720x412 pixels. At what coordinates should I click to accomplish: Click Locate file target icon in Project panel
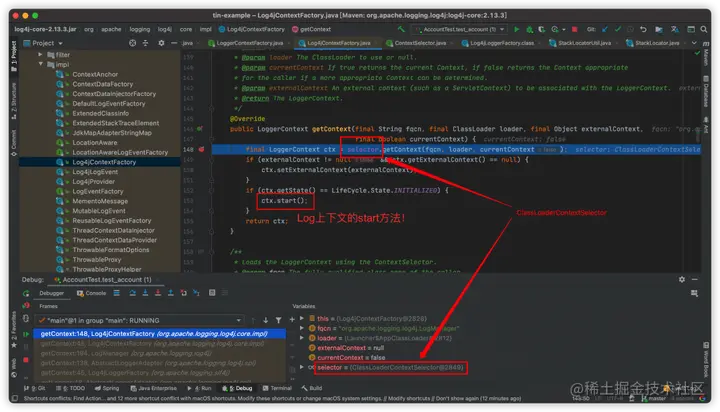click(x=133, y=43)
